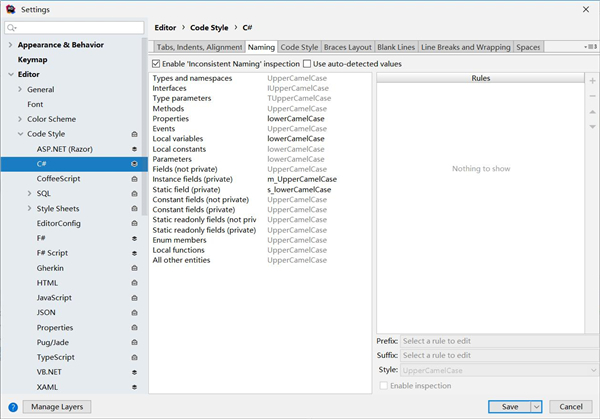Click the layer icon beside ASP.NET (Razor)
600x419 pixels.
coord(134,149)
